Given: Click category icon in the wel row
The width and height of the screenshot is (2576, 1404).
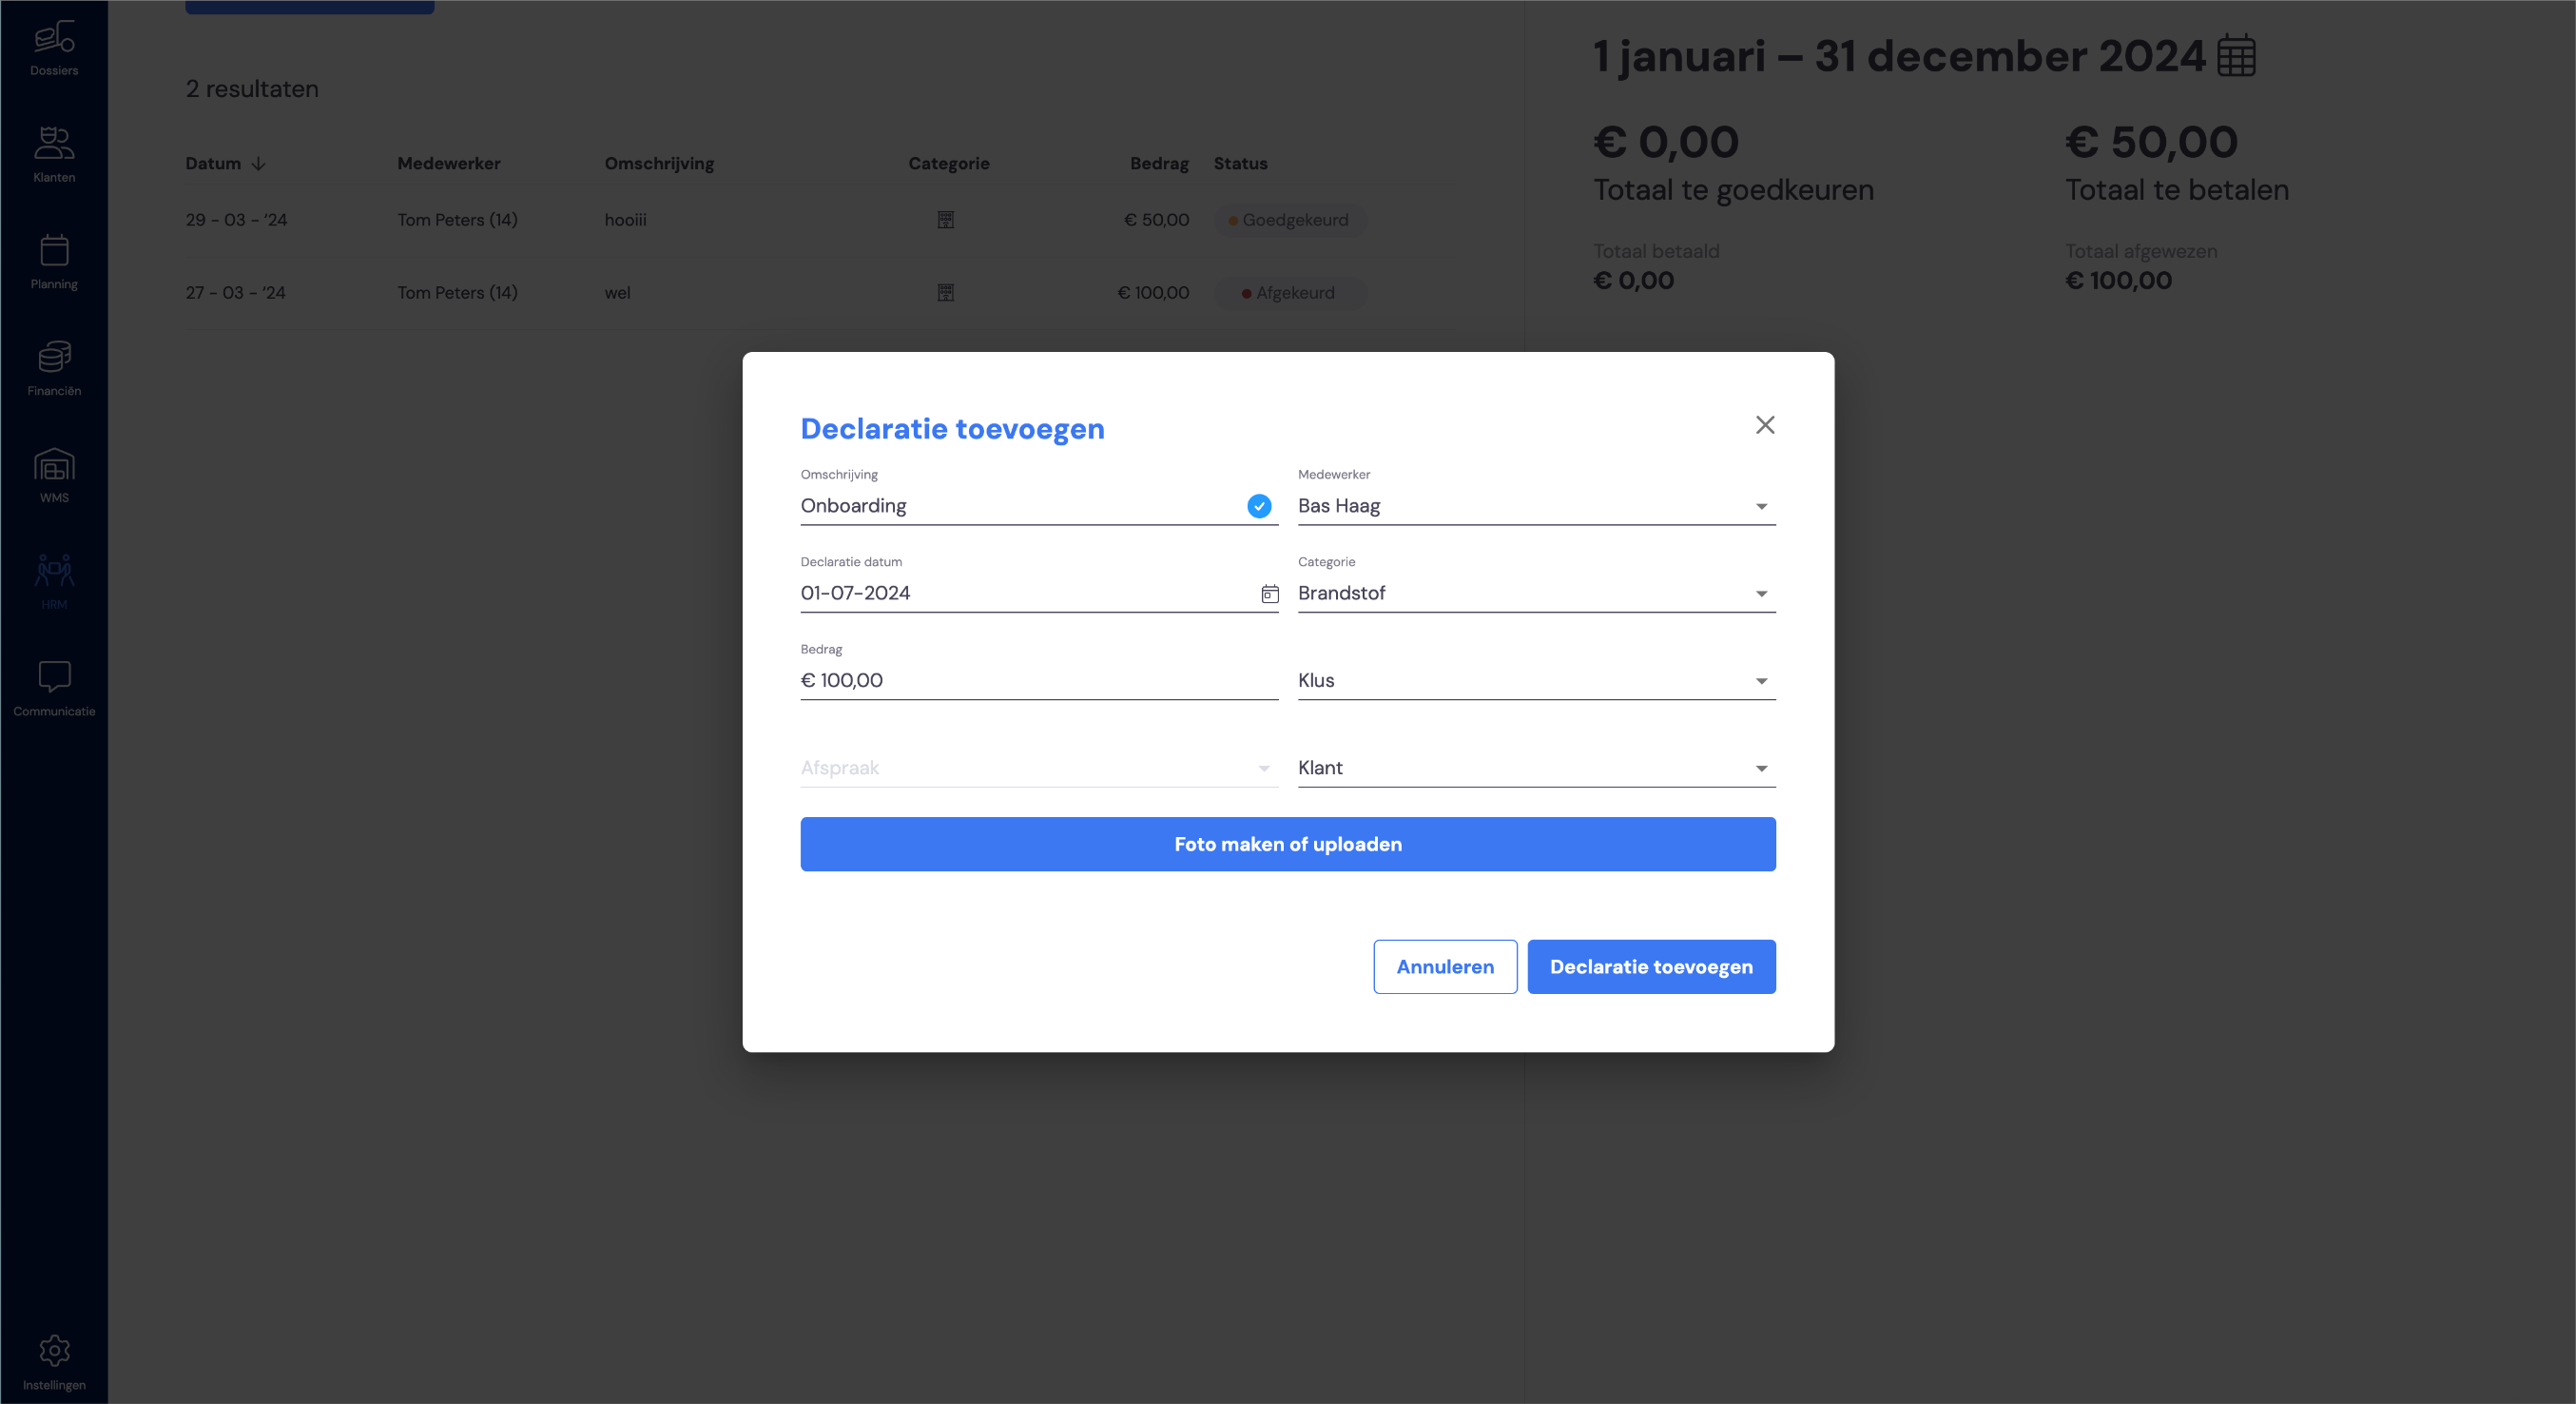Looking at the screenshot, I should point(945,293).
